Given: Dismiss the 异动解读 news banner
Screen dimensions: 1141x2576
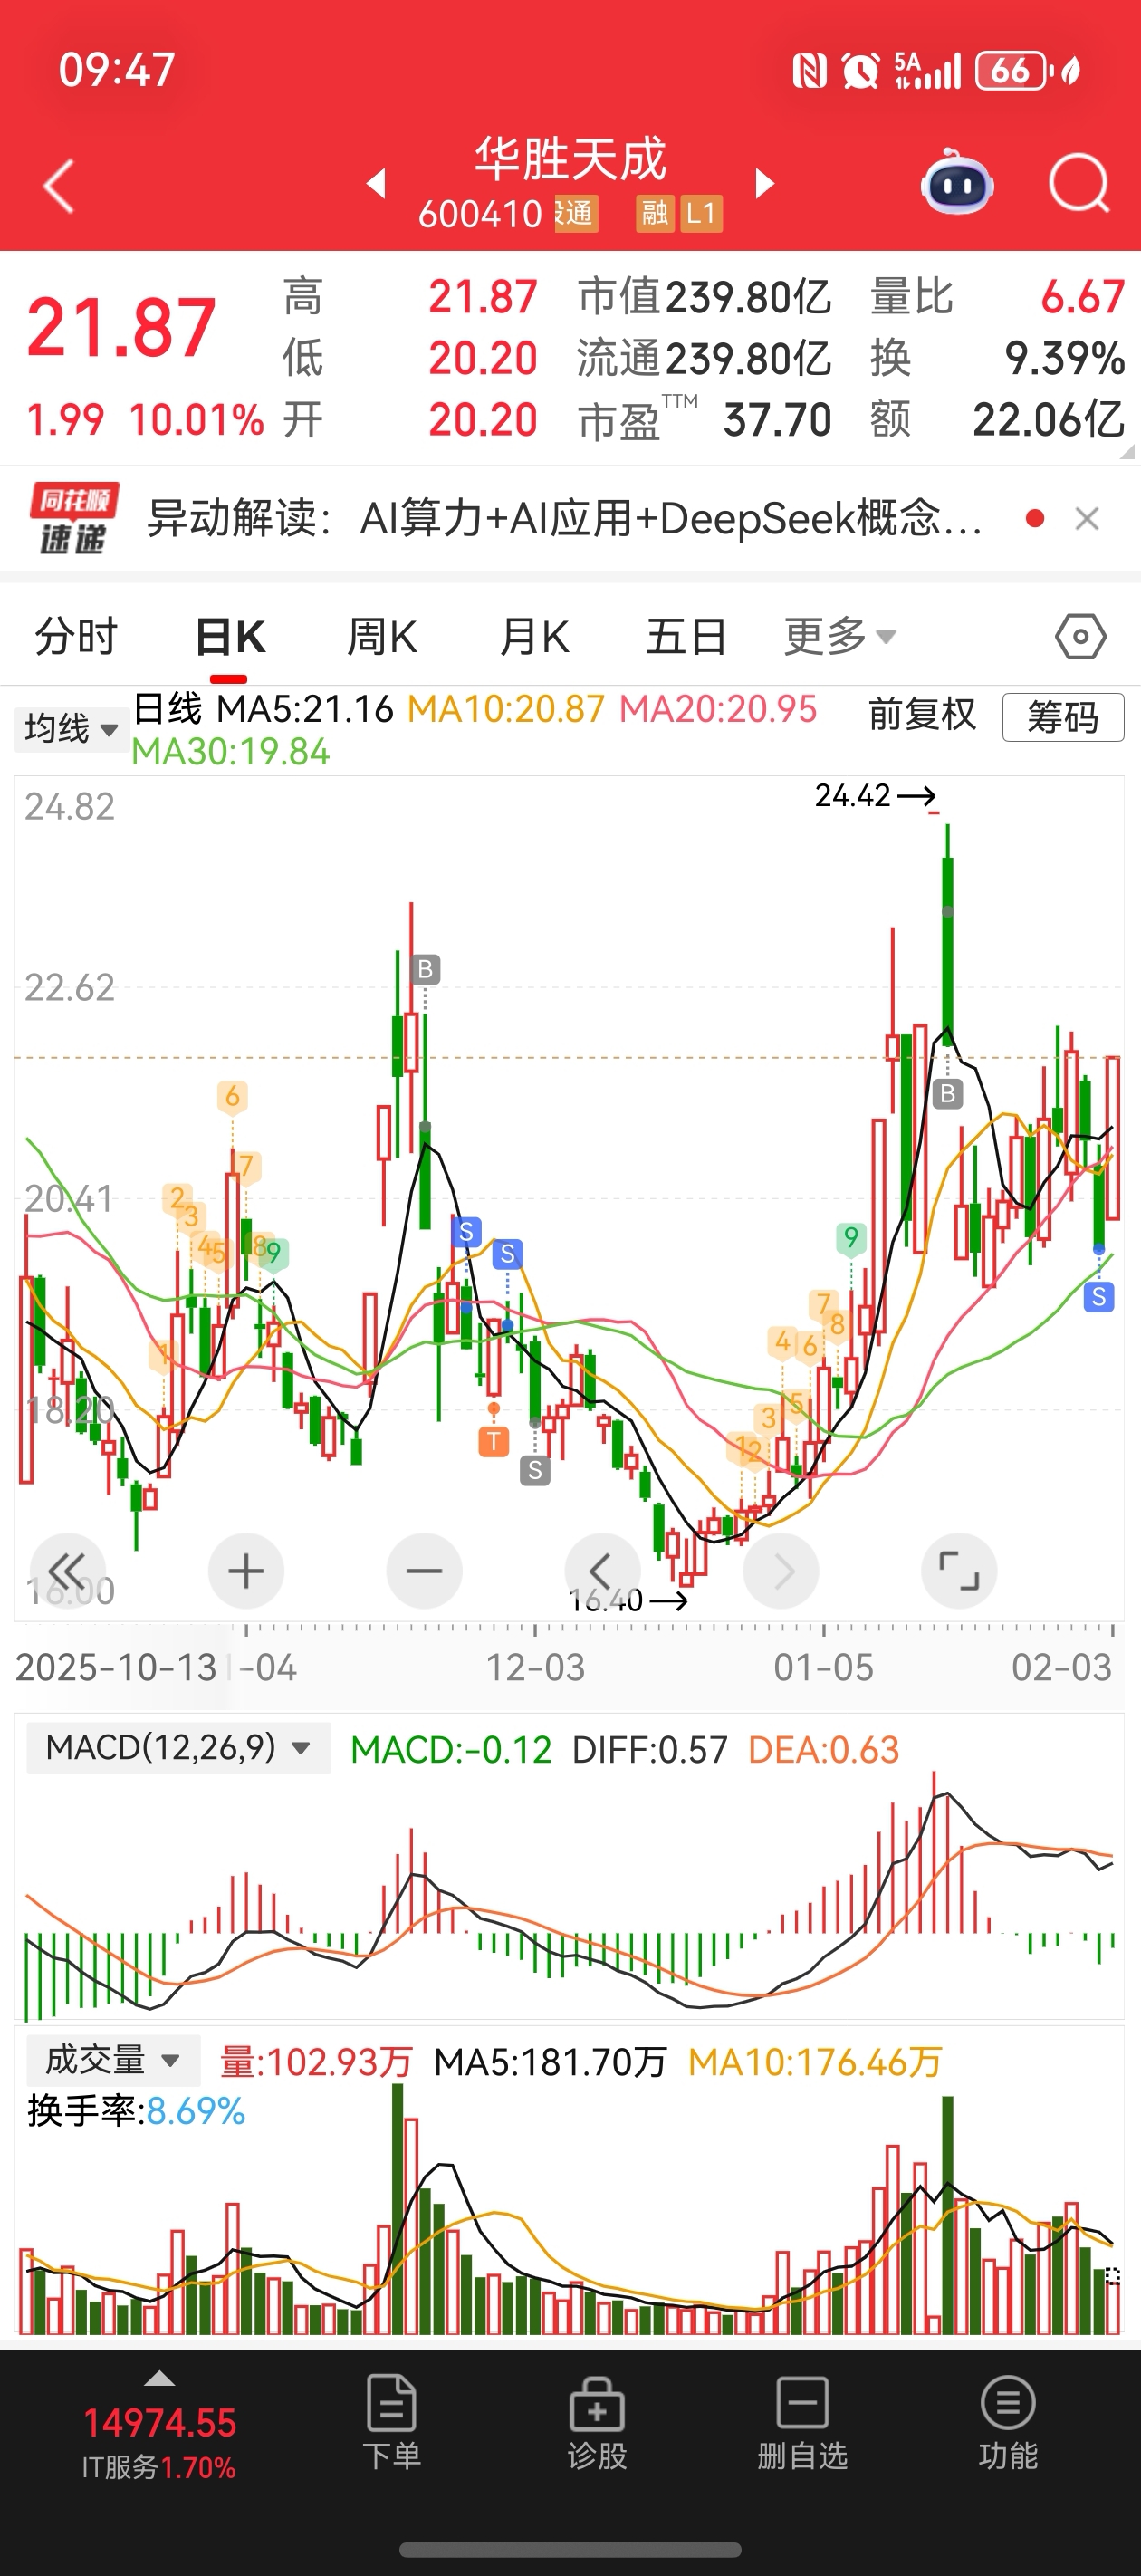Looking at the screenshot, I should (1086, 519).
